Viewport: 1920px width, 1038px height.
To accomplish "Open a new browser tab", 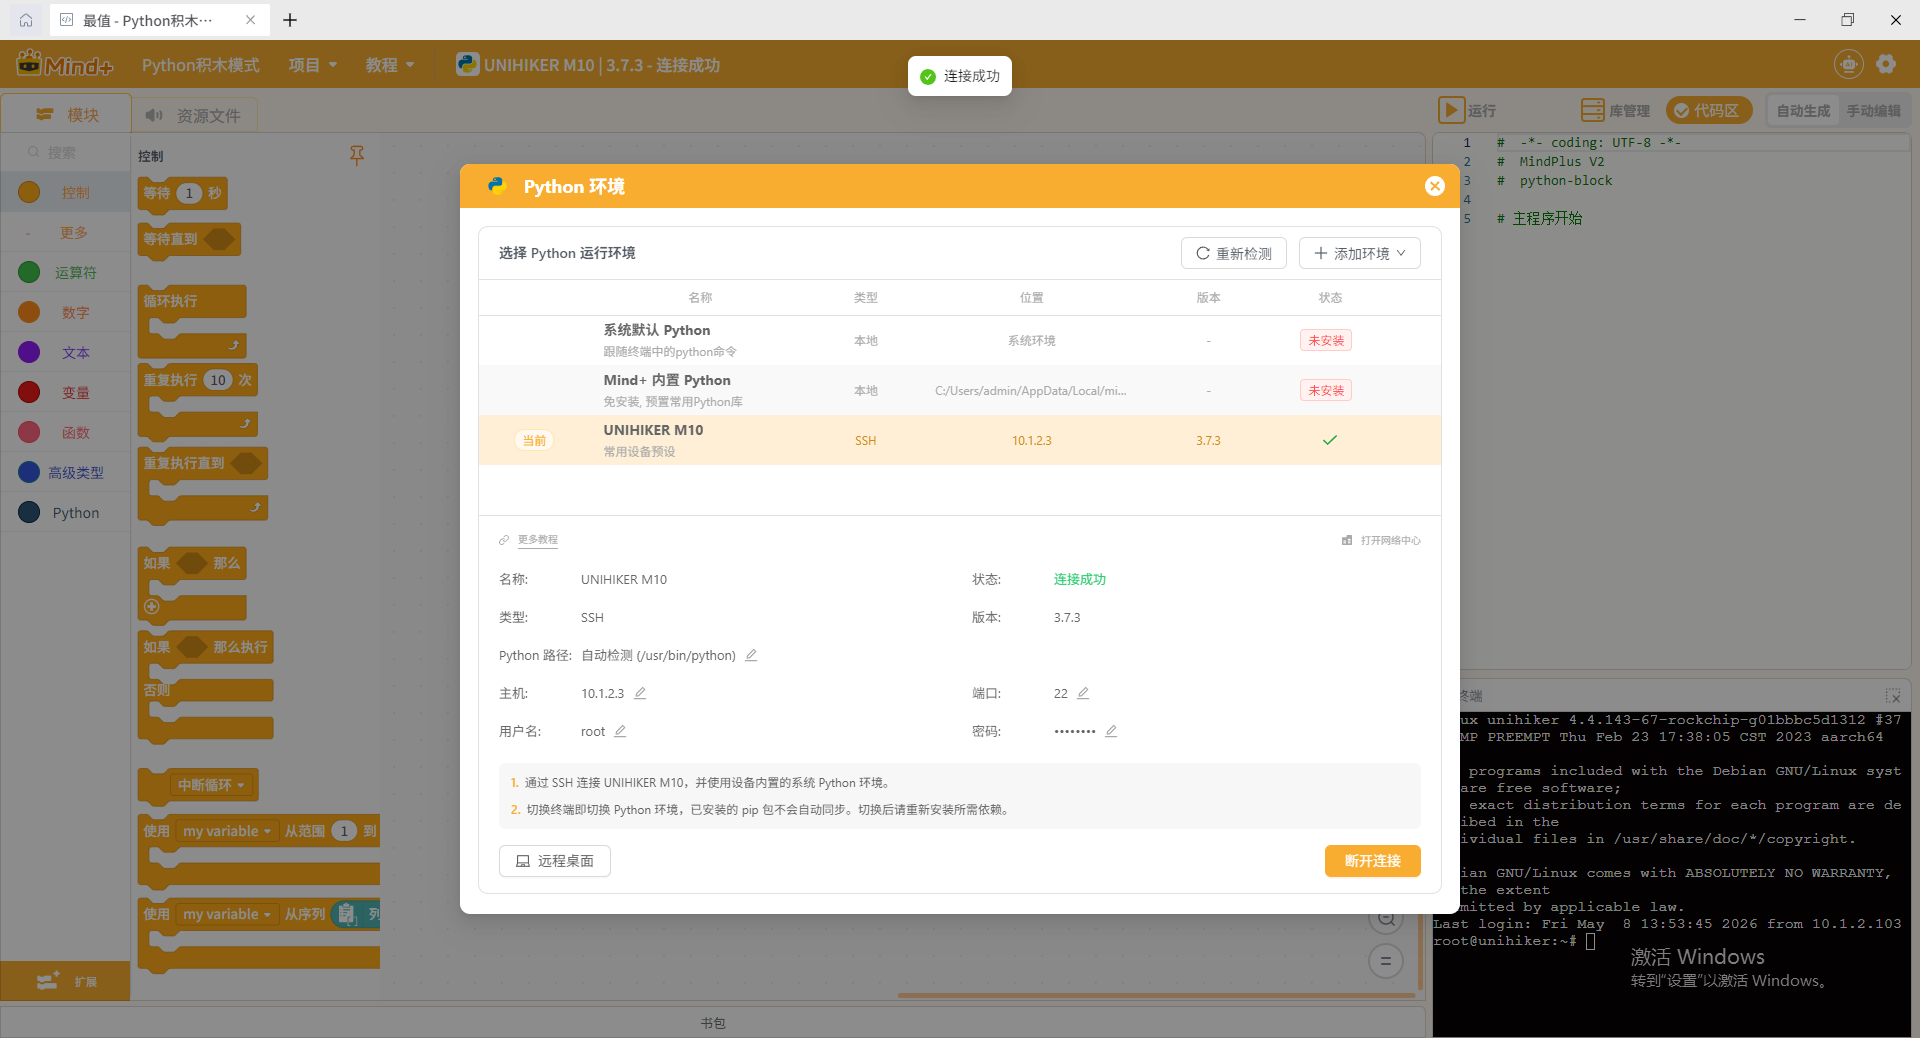I will pos(290,20).
